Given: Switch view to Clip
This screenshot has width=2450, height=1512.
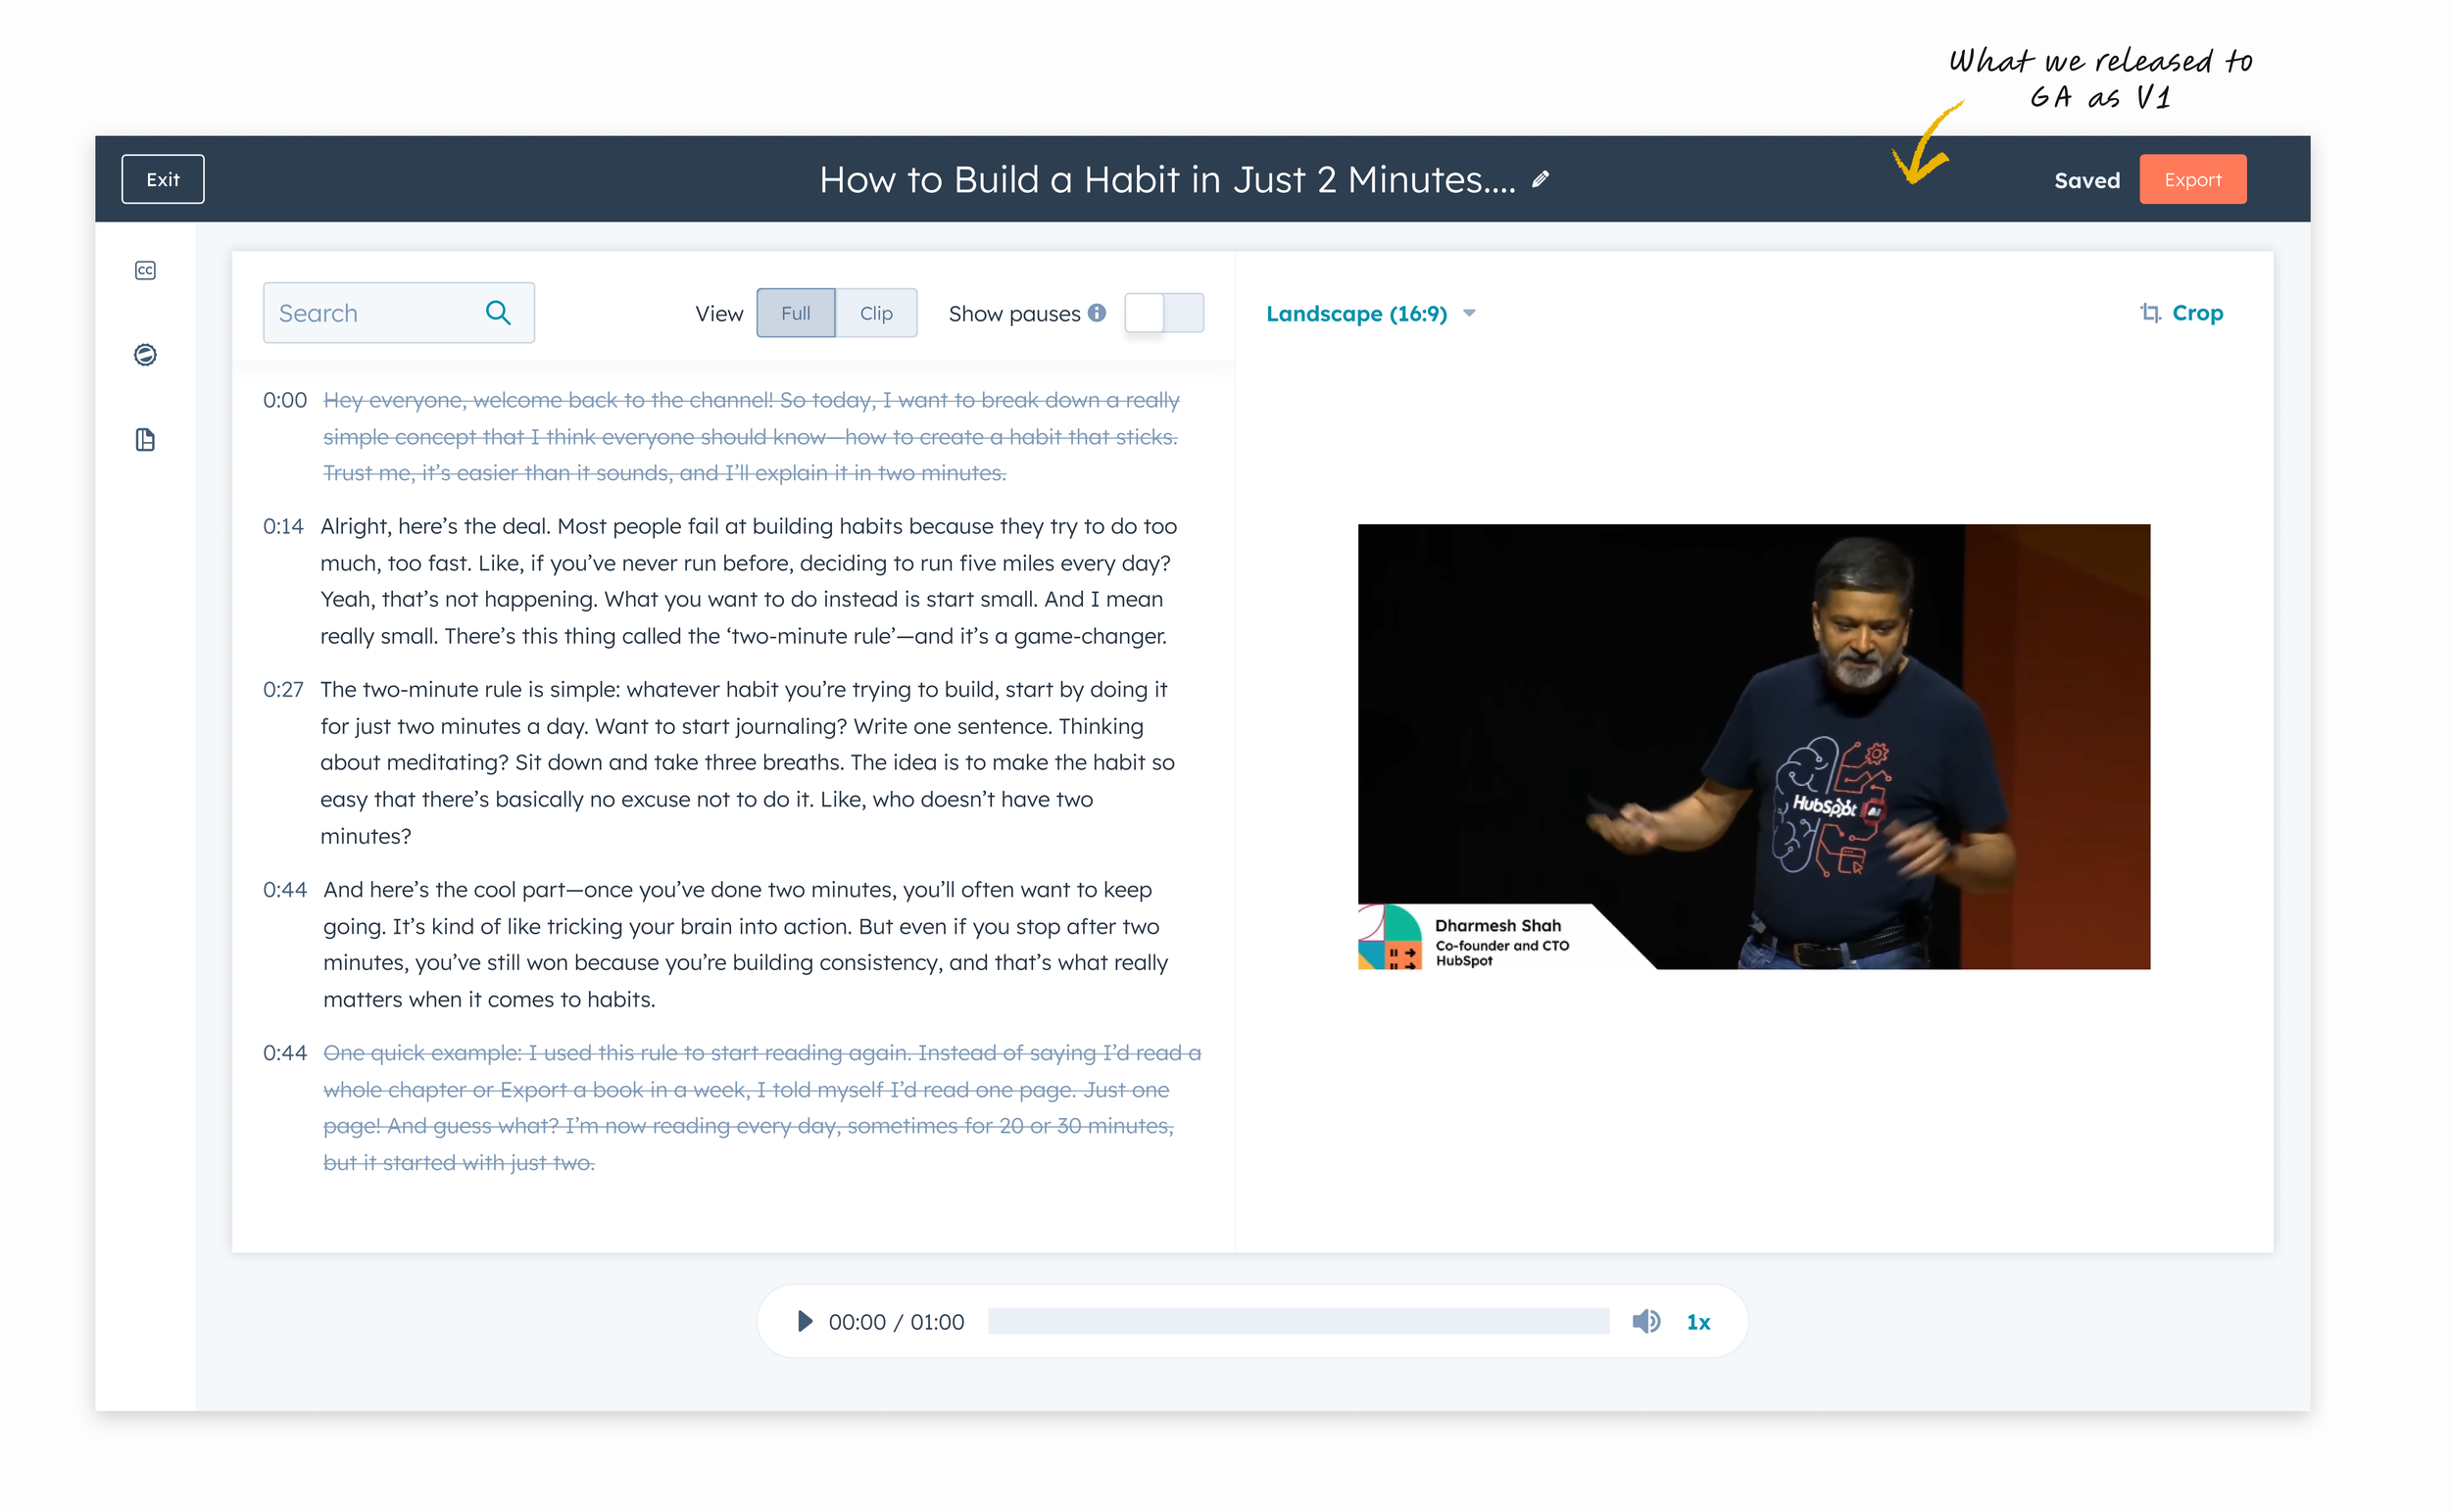Looking at the screenshot, I should [876, 313].
